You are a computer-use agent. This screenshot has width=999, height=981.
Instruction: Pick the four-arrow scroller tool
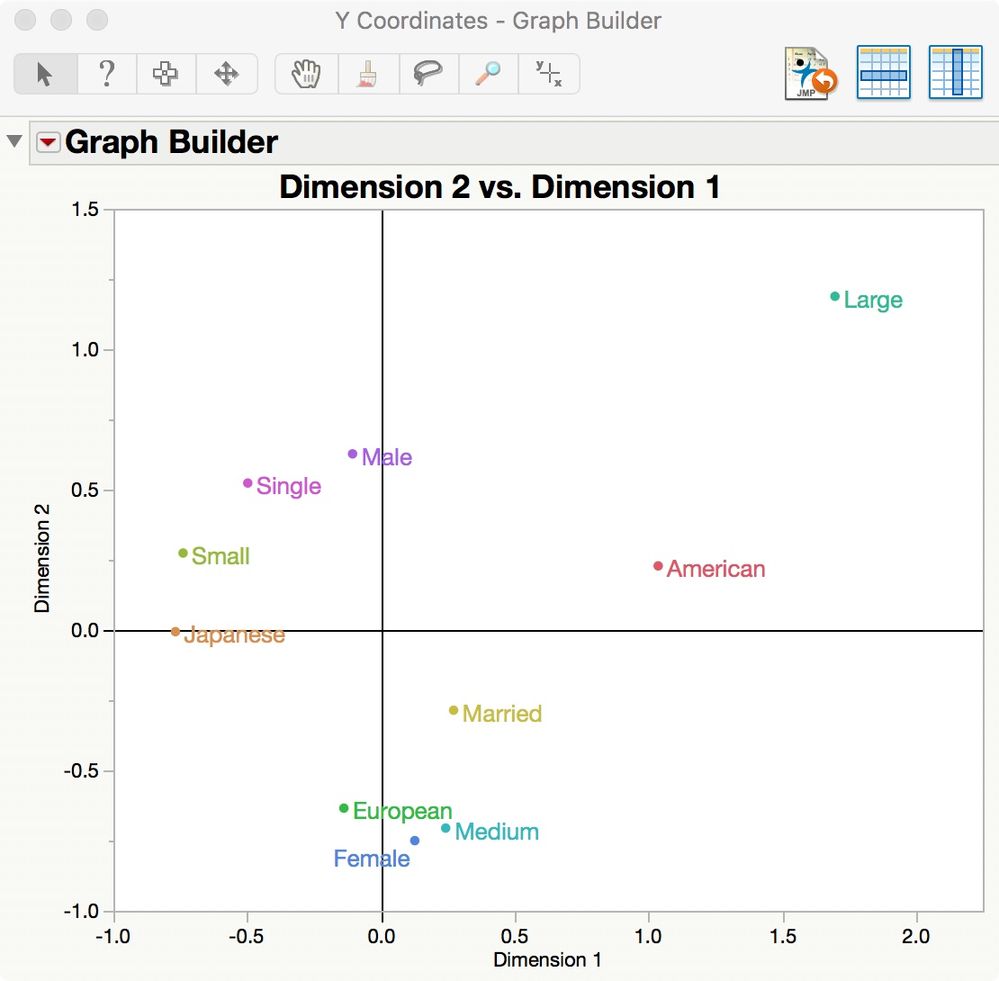point(226,74)
